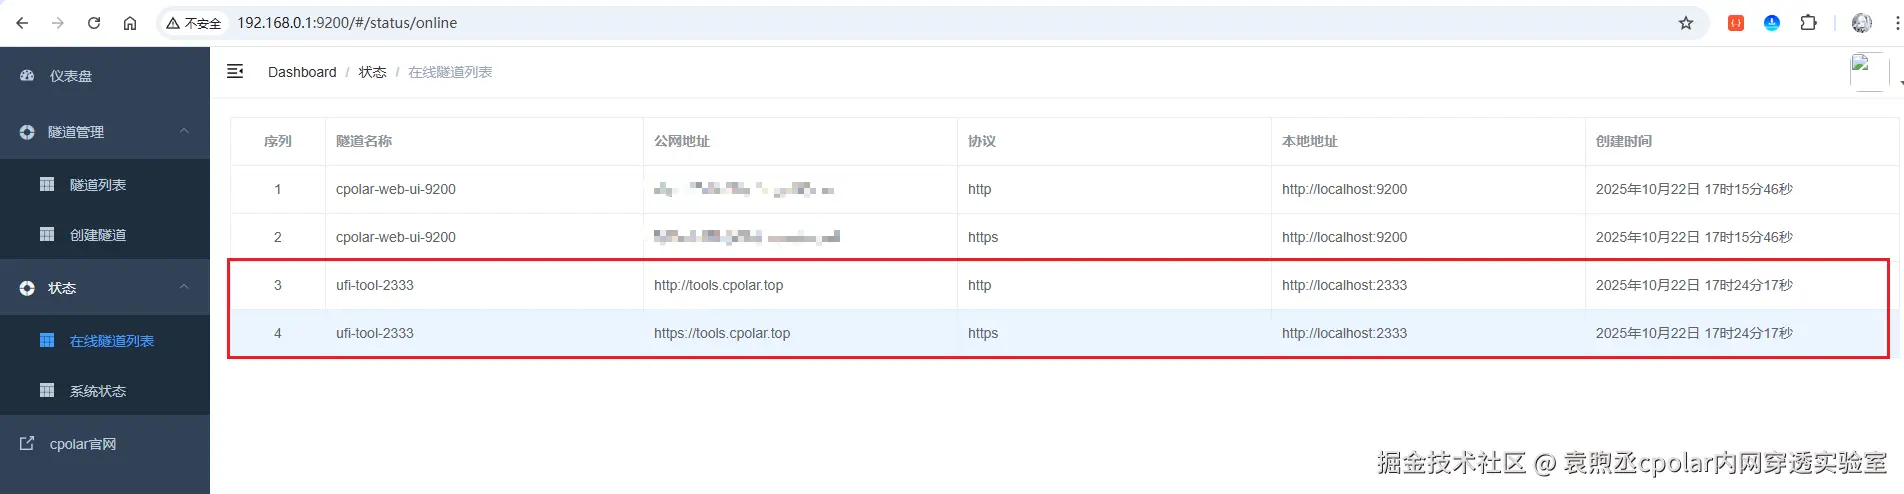Collapse the 状态 sidebar menu group

pos(105,288)
